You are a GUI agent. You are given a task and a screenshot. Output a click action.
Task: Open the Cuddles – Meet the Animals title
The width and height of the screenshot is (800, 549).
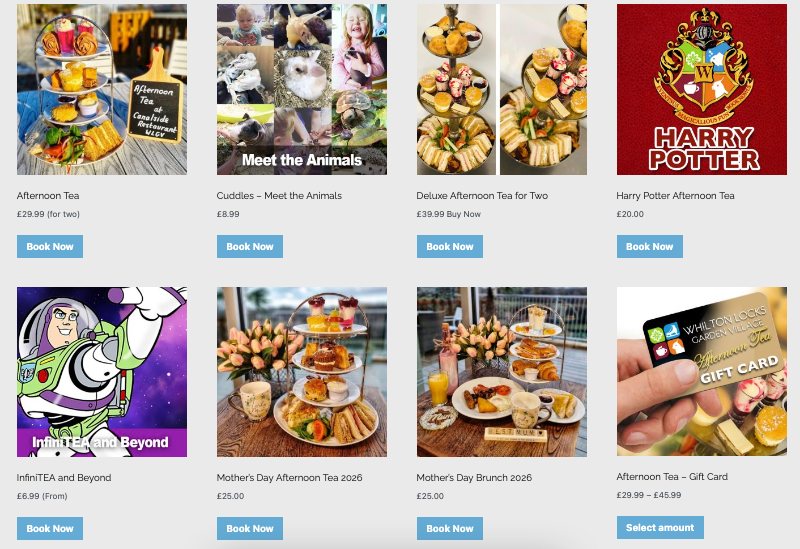click(x=279, y=195)
